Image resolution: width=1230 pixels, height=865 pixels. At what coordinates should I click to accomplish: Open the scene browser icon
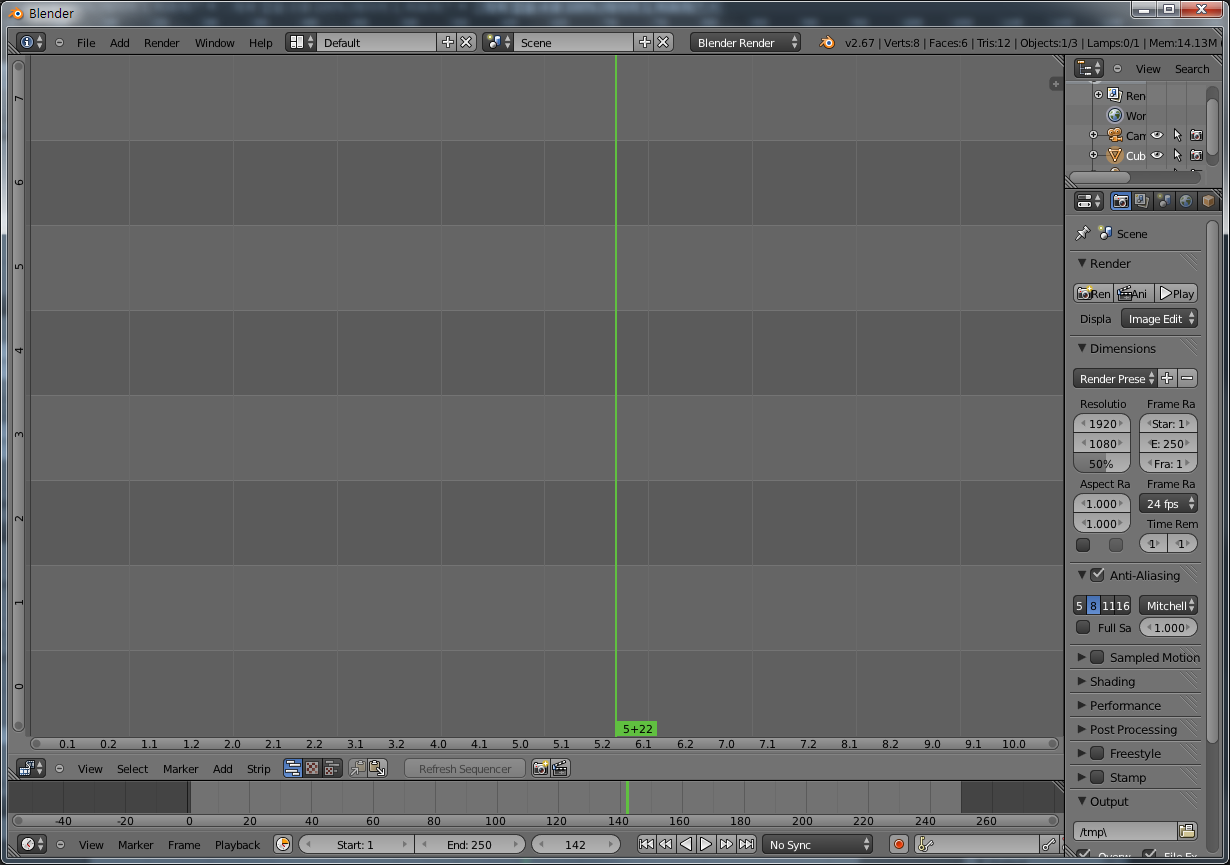coord(498,42)
